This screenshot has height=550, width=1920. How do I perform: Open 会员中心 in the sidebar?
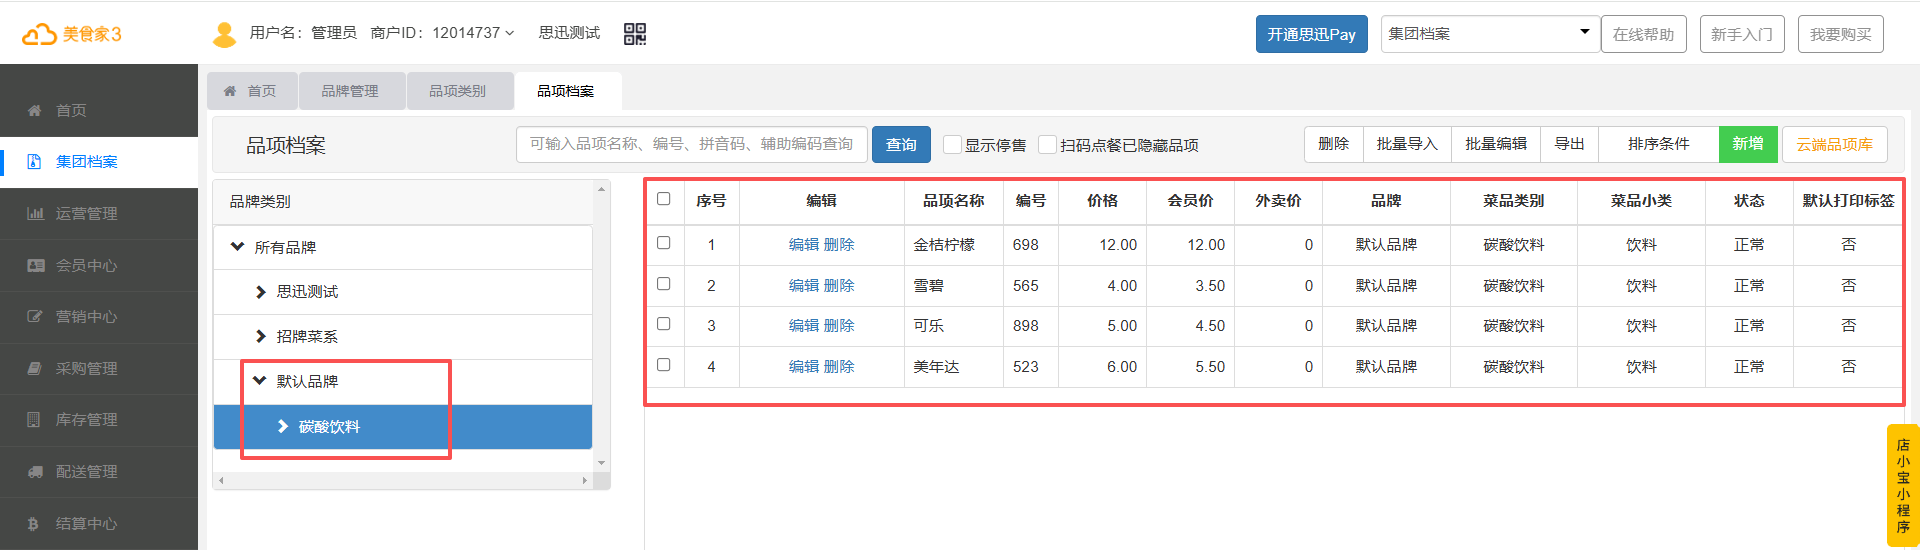[86, 265]
